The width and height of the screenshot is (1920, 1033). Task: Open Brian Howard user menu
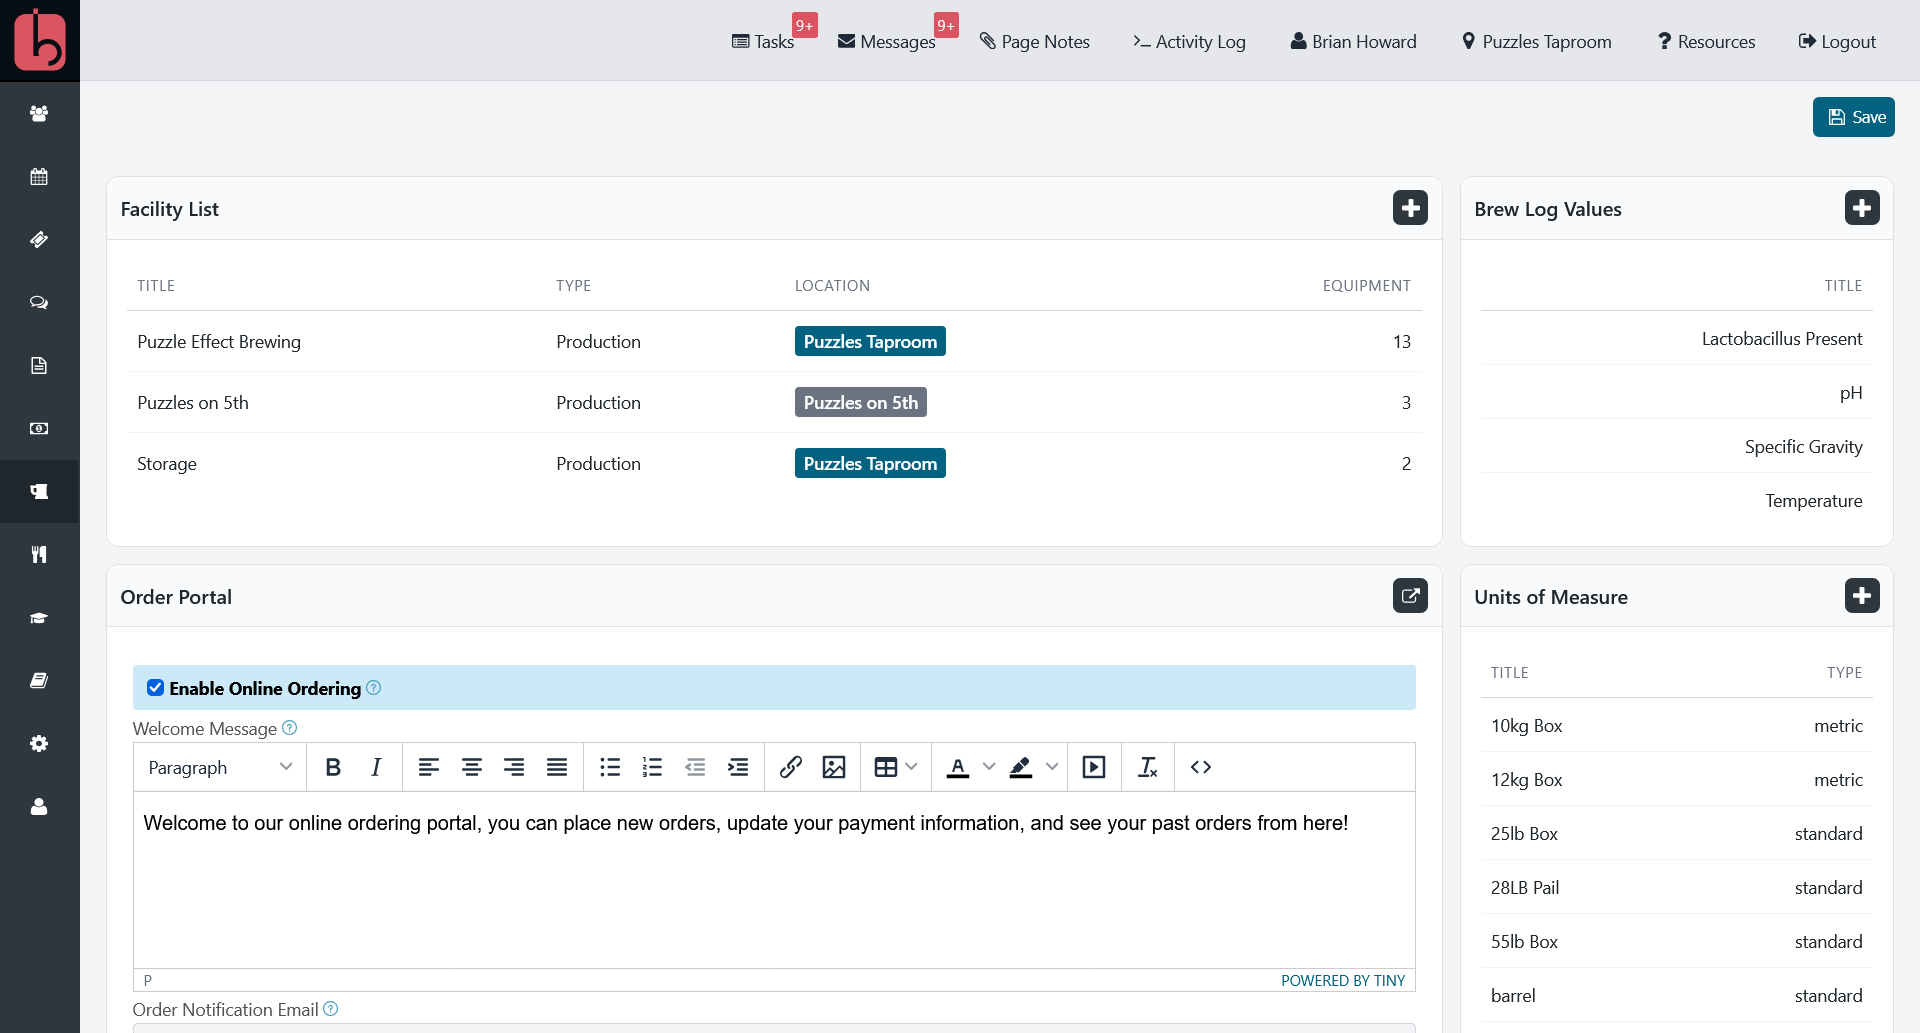pyautogui.click(x=1354, y=41)
